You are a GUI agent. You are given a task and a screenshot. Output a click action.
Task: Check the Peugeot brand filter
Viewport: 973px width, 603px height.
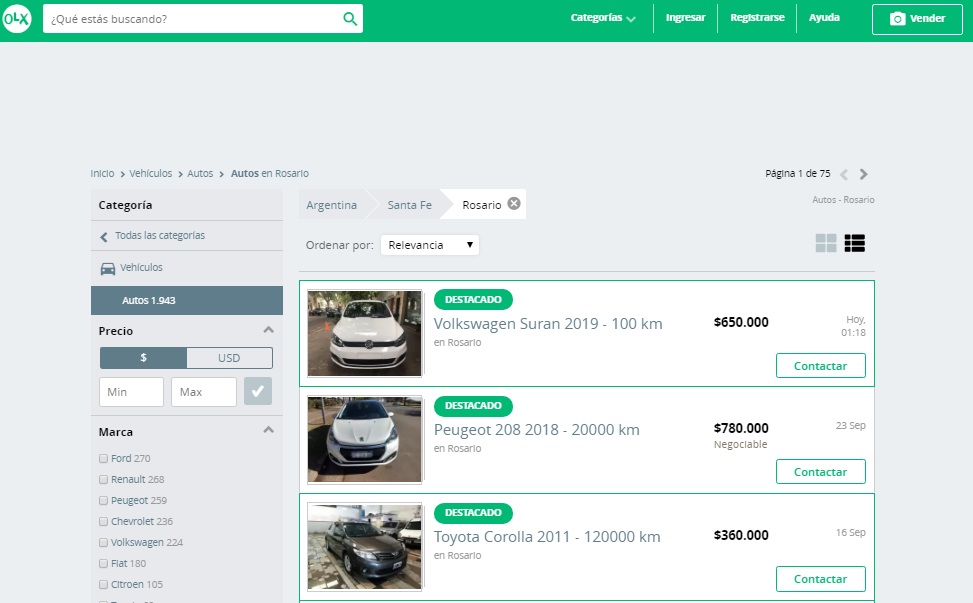point(104,501)
